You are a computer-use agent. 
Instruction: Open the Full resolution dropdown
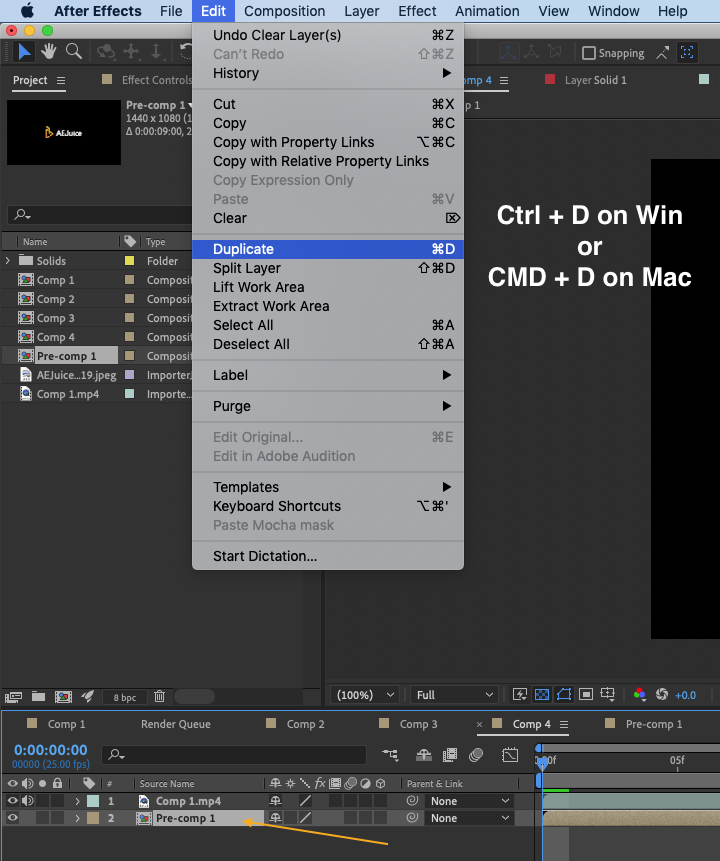click(x=454, y=695)
